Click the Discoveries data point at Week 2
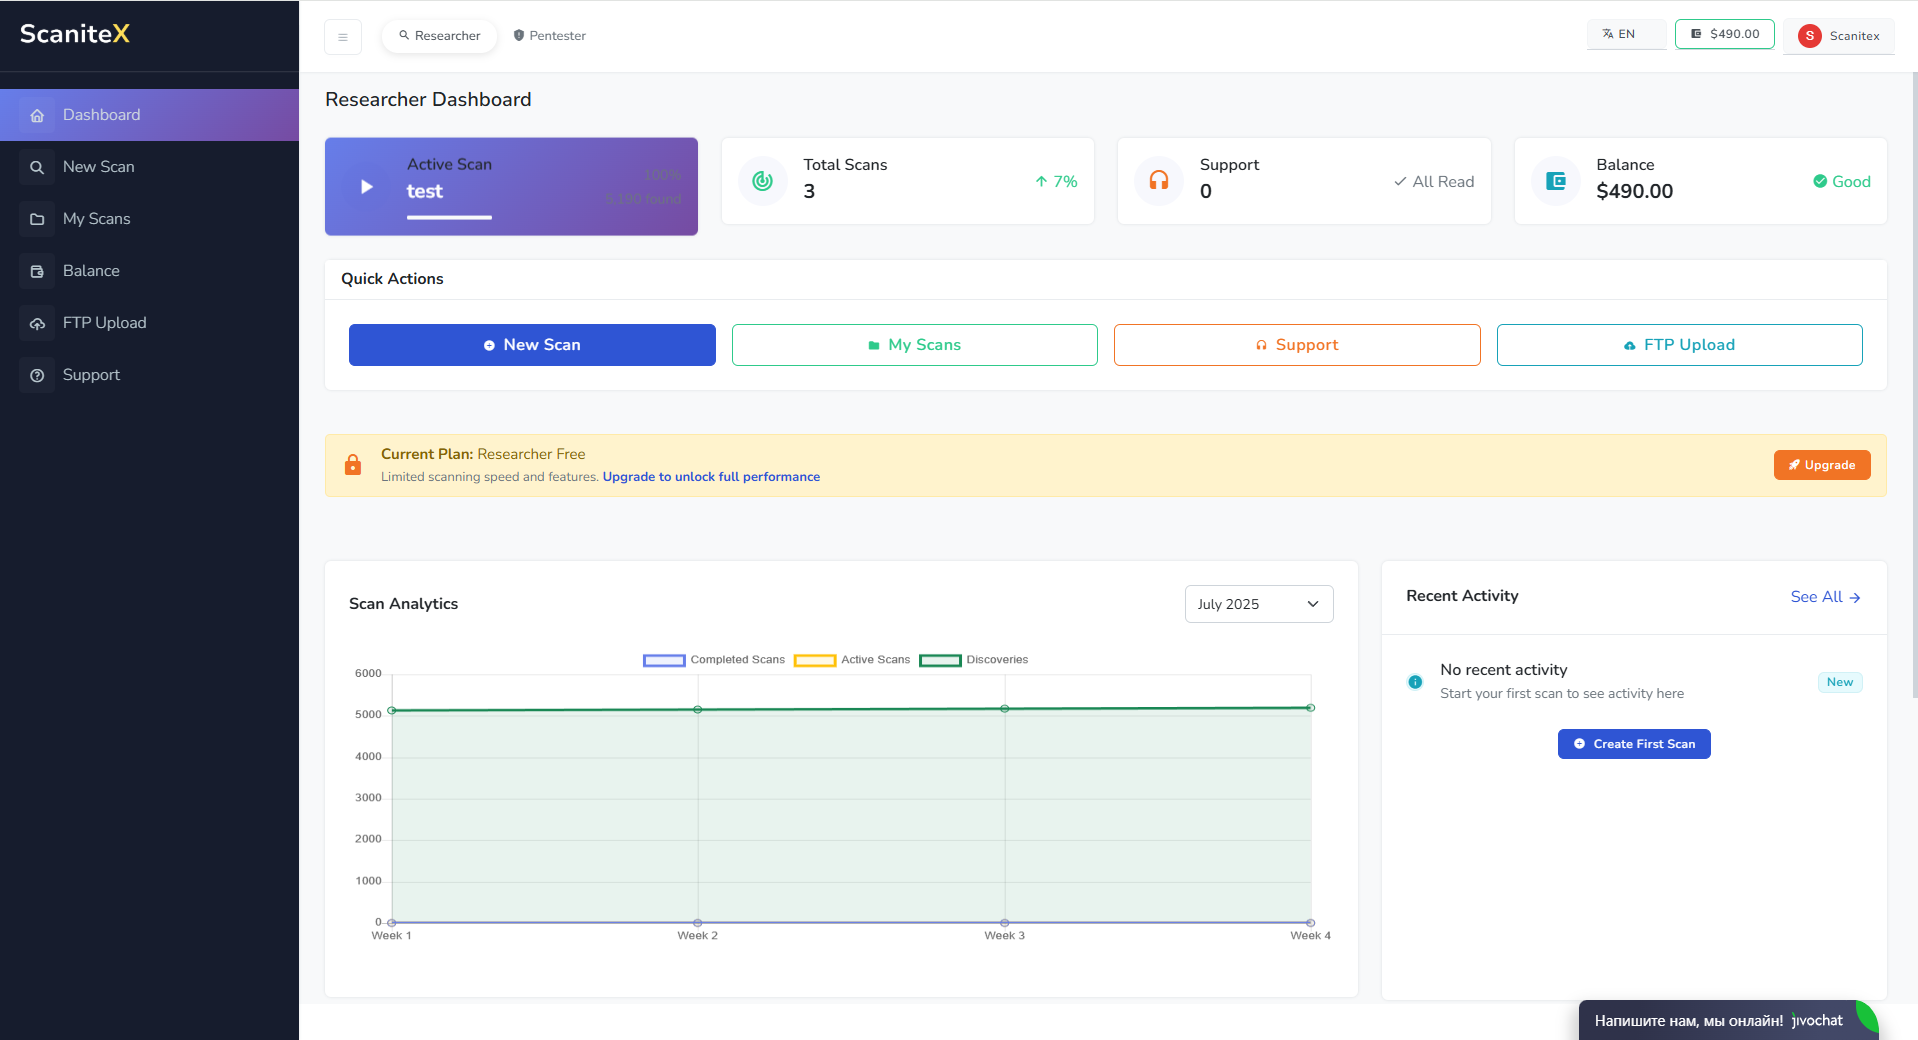The width and height of the screenshot is (1918, 1040). 698,710
